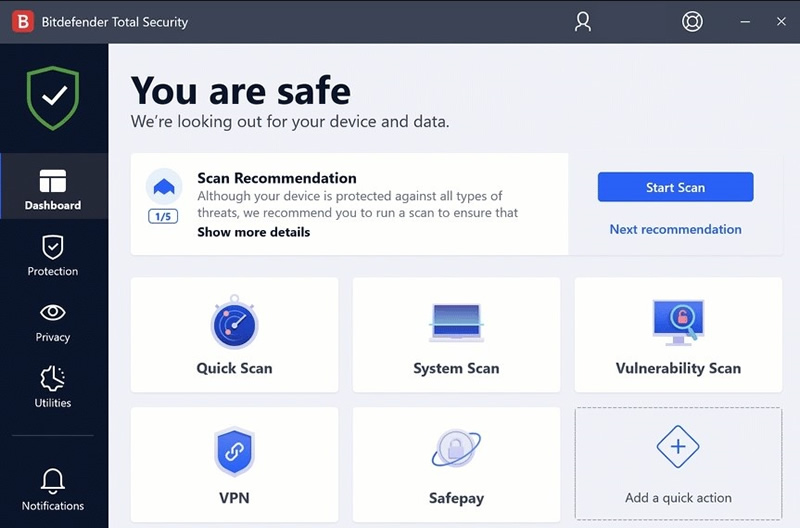Select the Notifications label in the sidebar

click(53, 506)
